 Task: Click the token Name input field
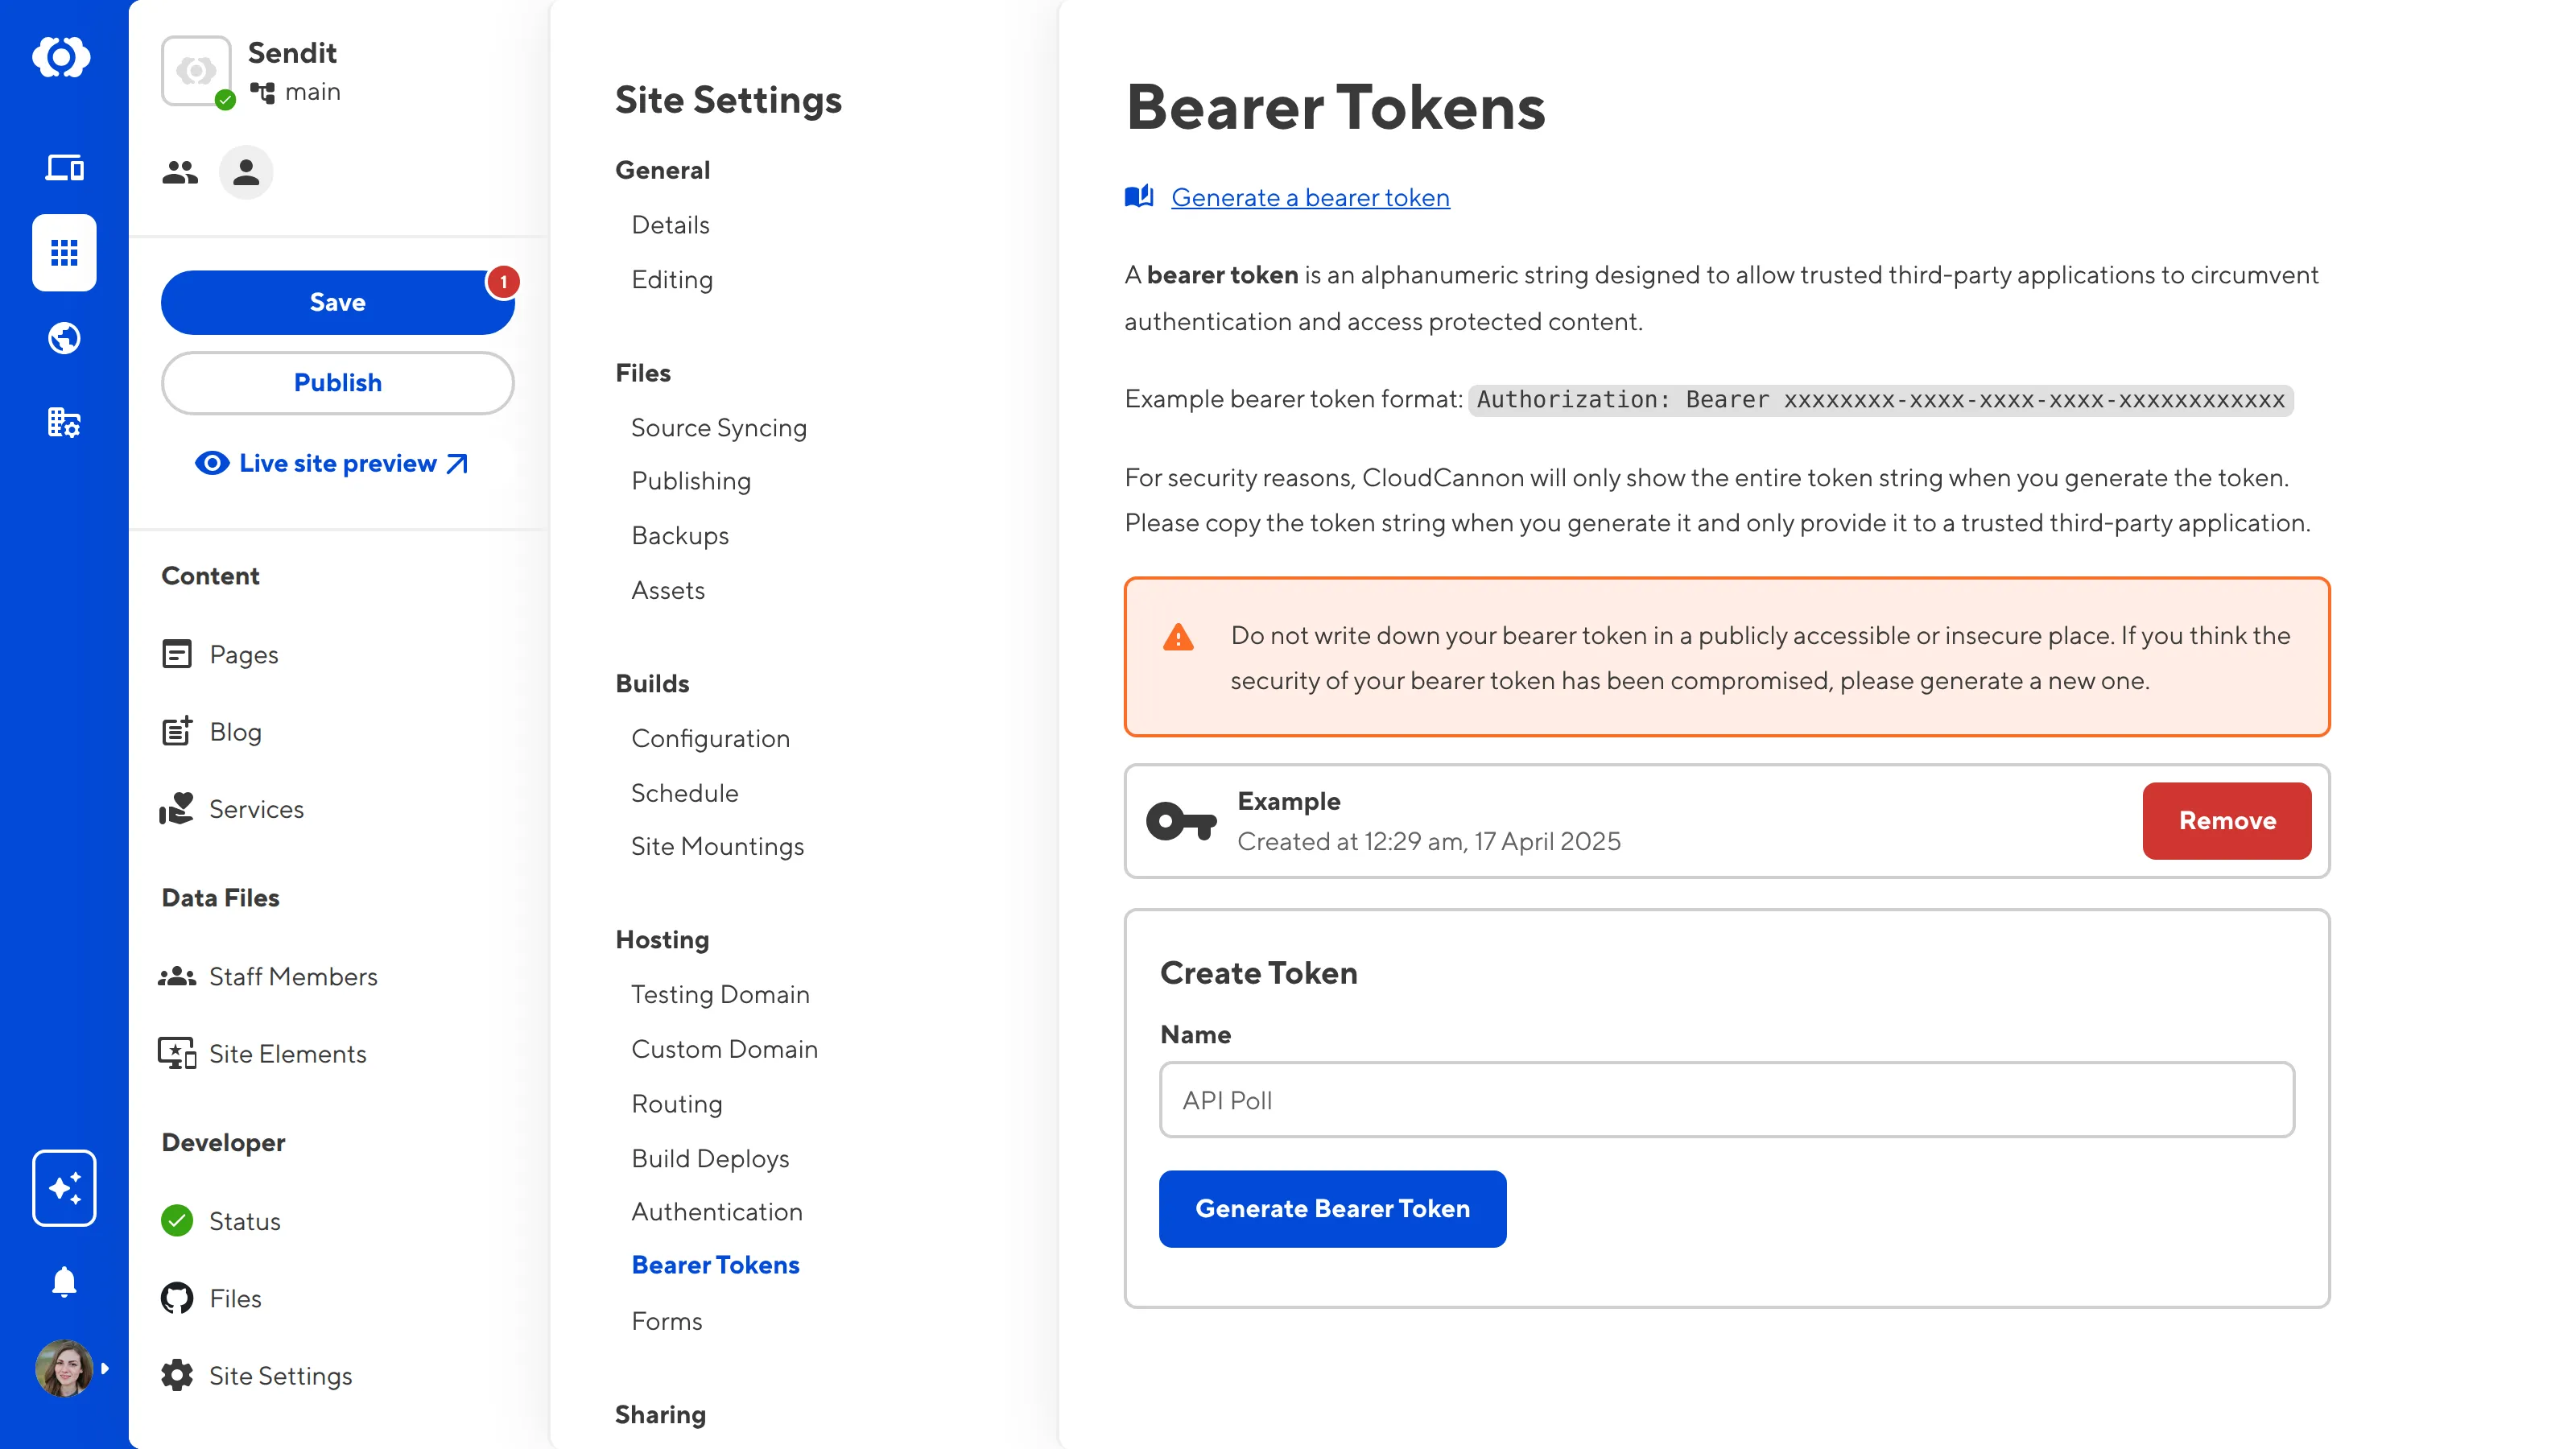[1726, 1100]
